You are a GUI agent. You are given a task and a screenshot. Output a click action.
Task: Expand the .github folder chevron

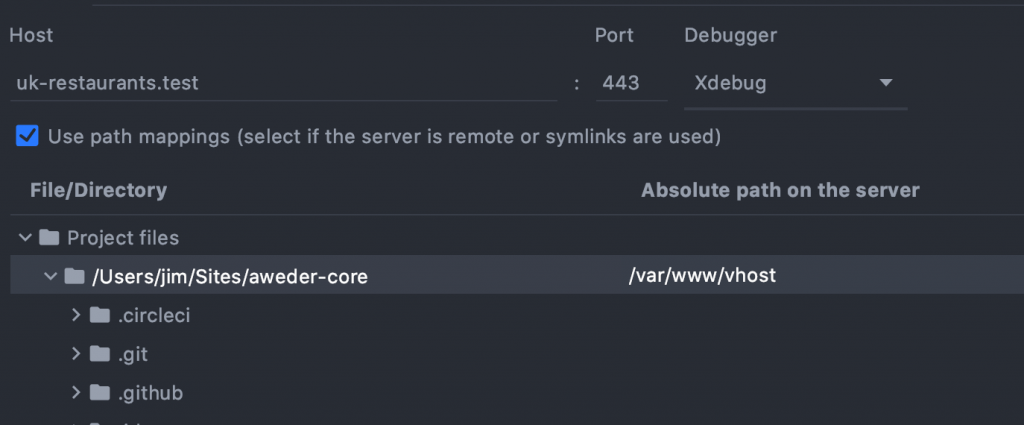click(x=76, y=393)
